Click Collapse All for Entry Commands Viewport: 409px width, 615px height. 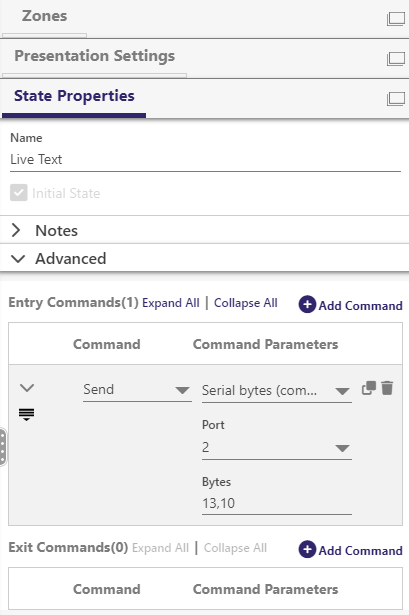pyautogui.click(x=245, y=303)
